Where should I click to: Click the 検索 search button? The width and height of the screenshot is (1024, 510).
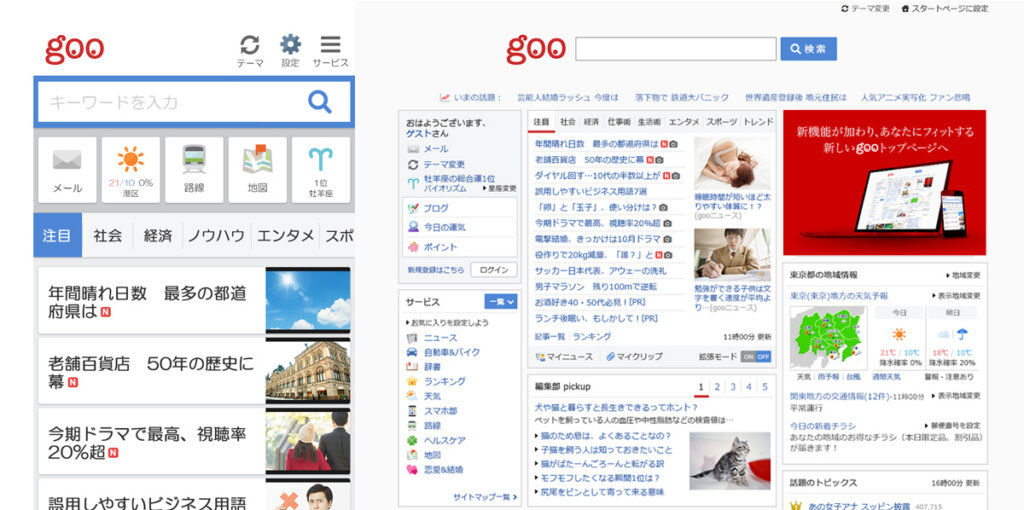[808, 49]
